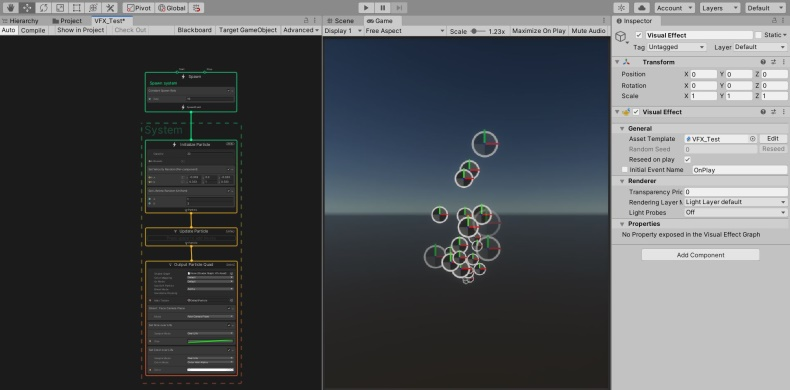Click the Add Component button
Viewport: 790px width, 390px height.
tap(700, 255)
